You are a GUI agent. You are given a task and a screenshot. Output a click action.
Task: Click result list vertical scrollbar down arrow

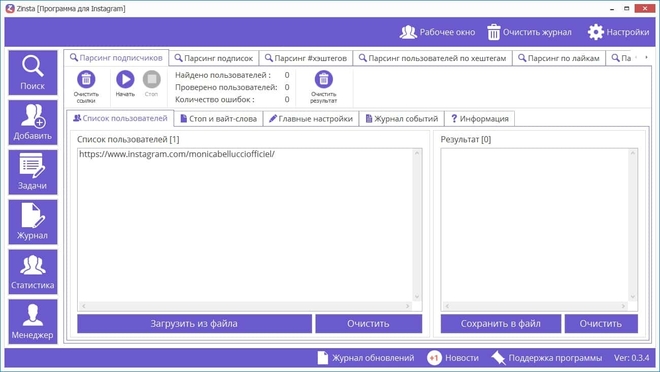[x=633, y=297]
